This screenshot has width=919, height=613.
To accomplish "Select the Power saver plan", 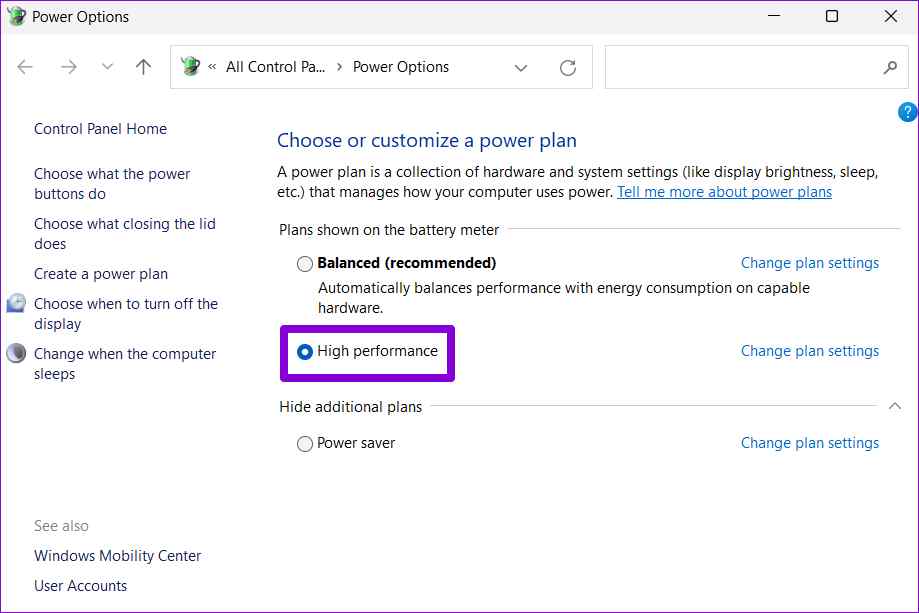I will coord(305,444).
